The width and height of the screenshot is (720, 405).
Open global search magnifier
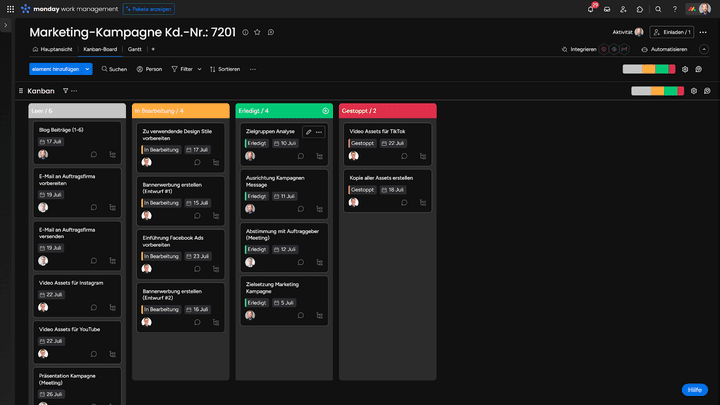click(658, 9)
